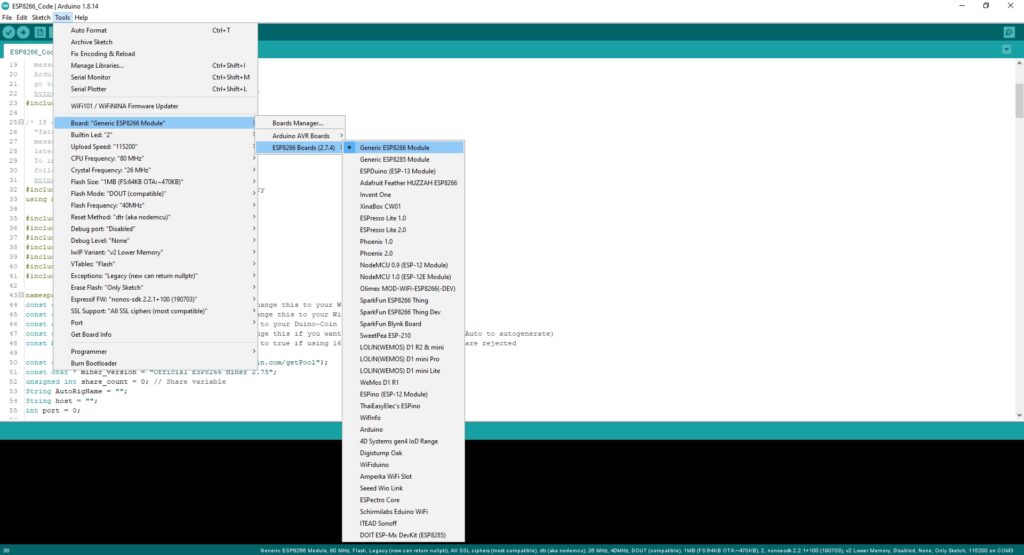Expand VTables: "Flash" submenu

tap(155, 264)
